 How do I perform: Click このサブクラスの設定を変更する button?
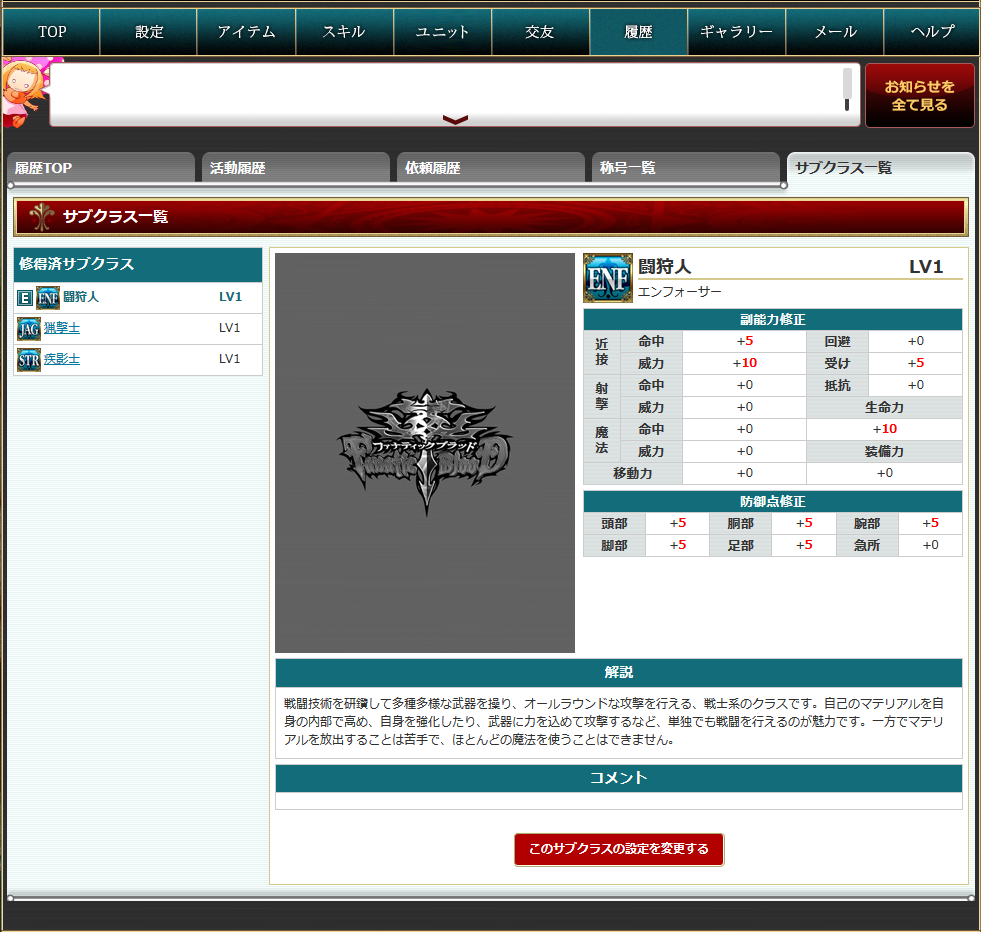coord(619,849)
